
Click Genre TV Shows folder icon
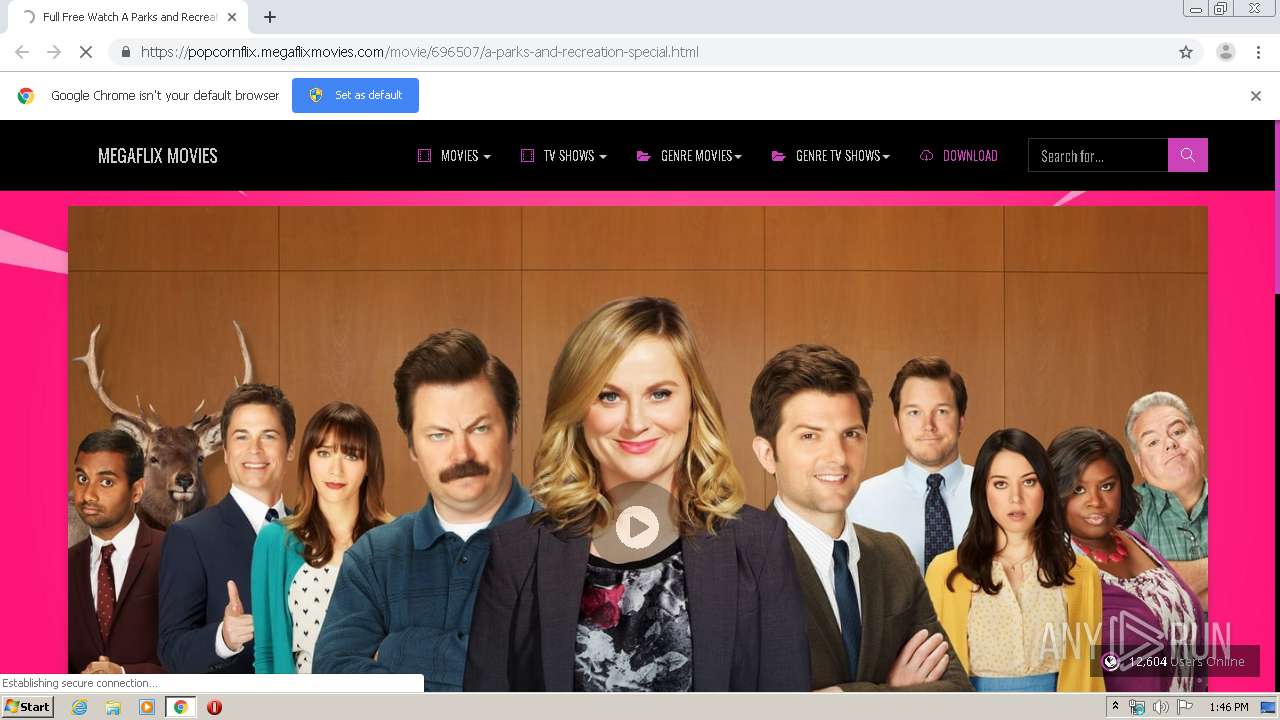click(x=778, y=155)
